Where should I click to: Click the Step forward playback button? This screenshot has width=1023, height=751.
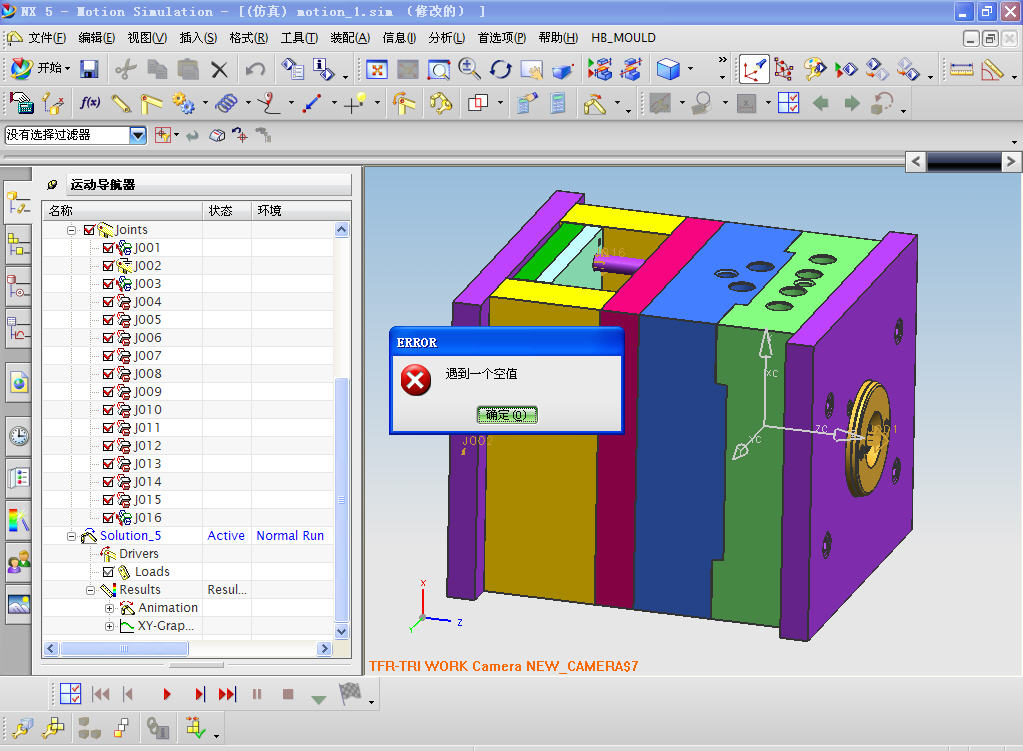(x=200, y=694)
